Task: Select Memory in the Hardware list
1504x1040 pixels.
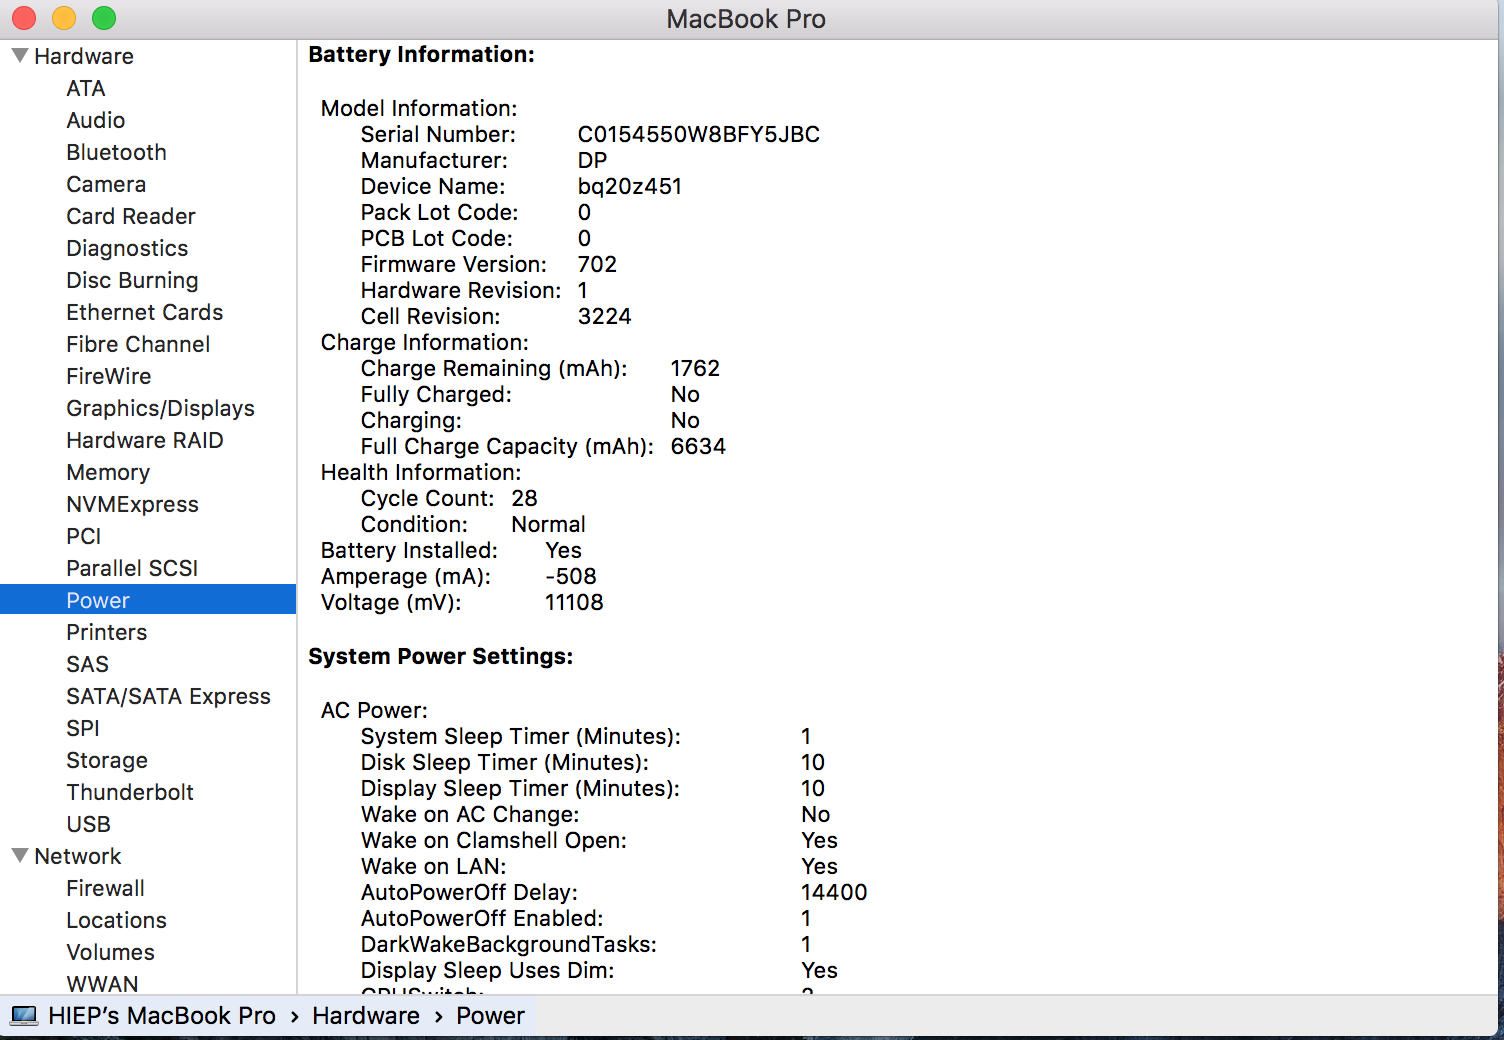Action: 108,472
